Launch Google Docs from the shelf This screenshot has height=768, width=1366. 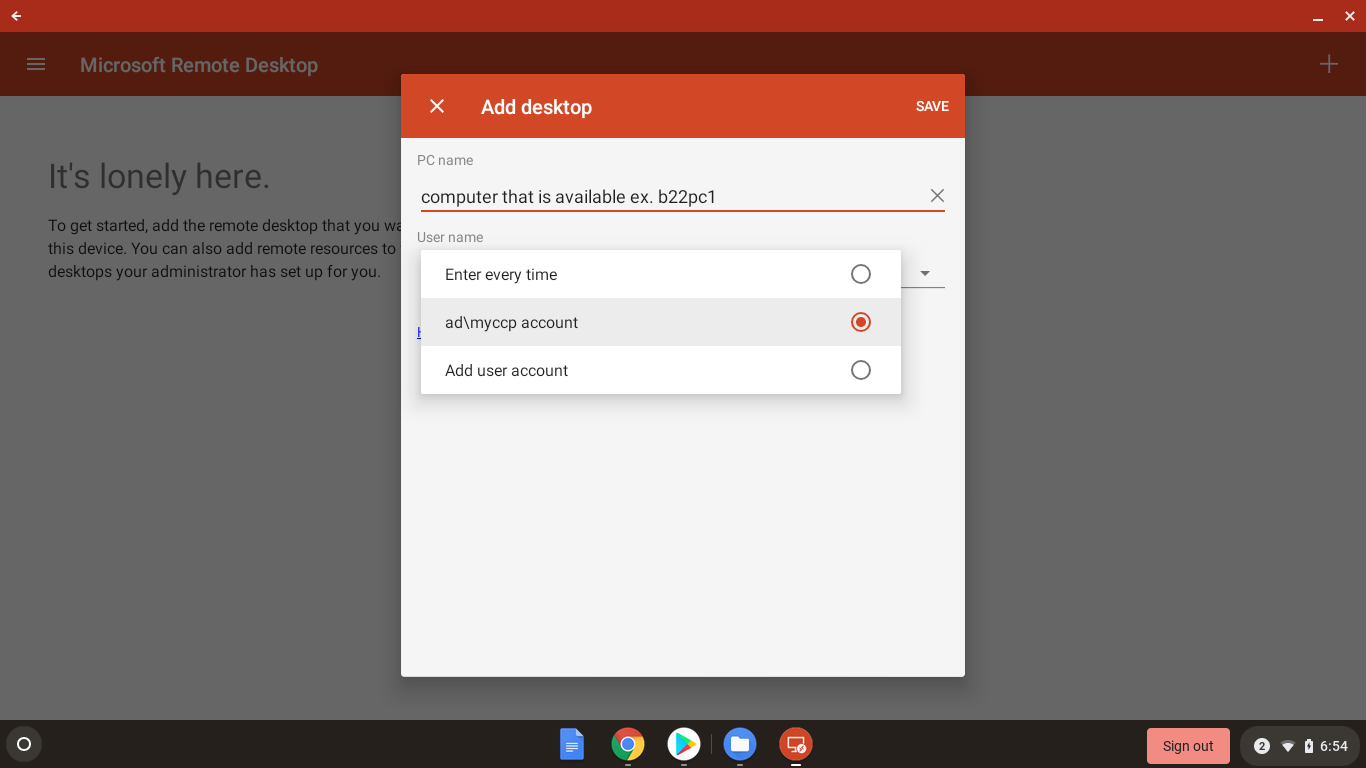tap(572, 744)
